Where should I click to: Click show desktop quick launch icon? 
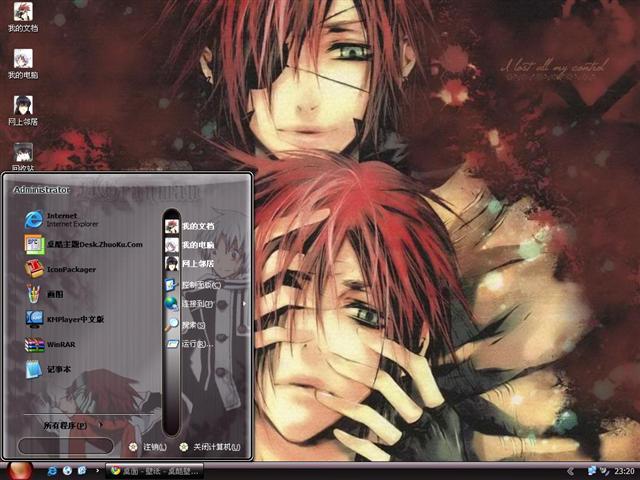pyautogui.click(x=82, y=471)
